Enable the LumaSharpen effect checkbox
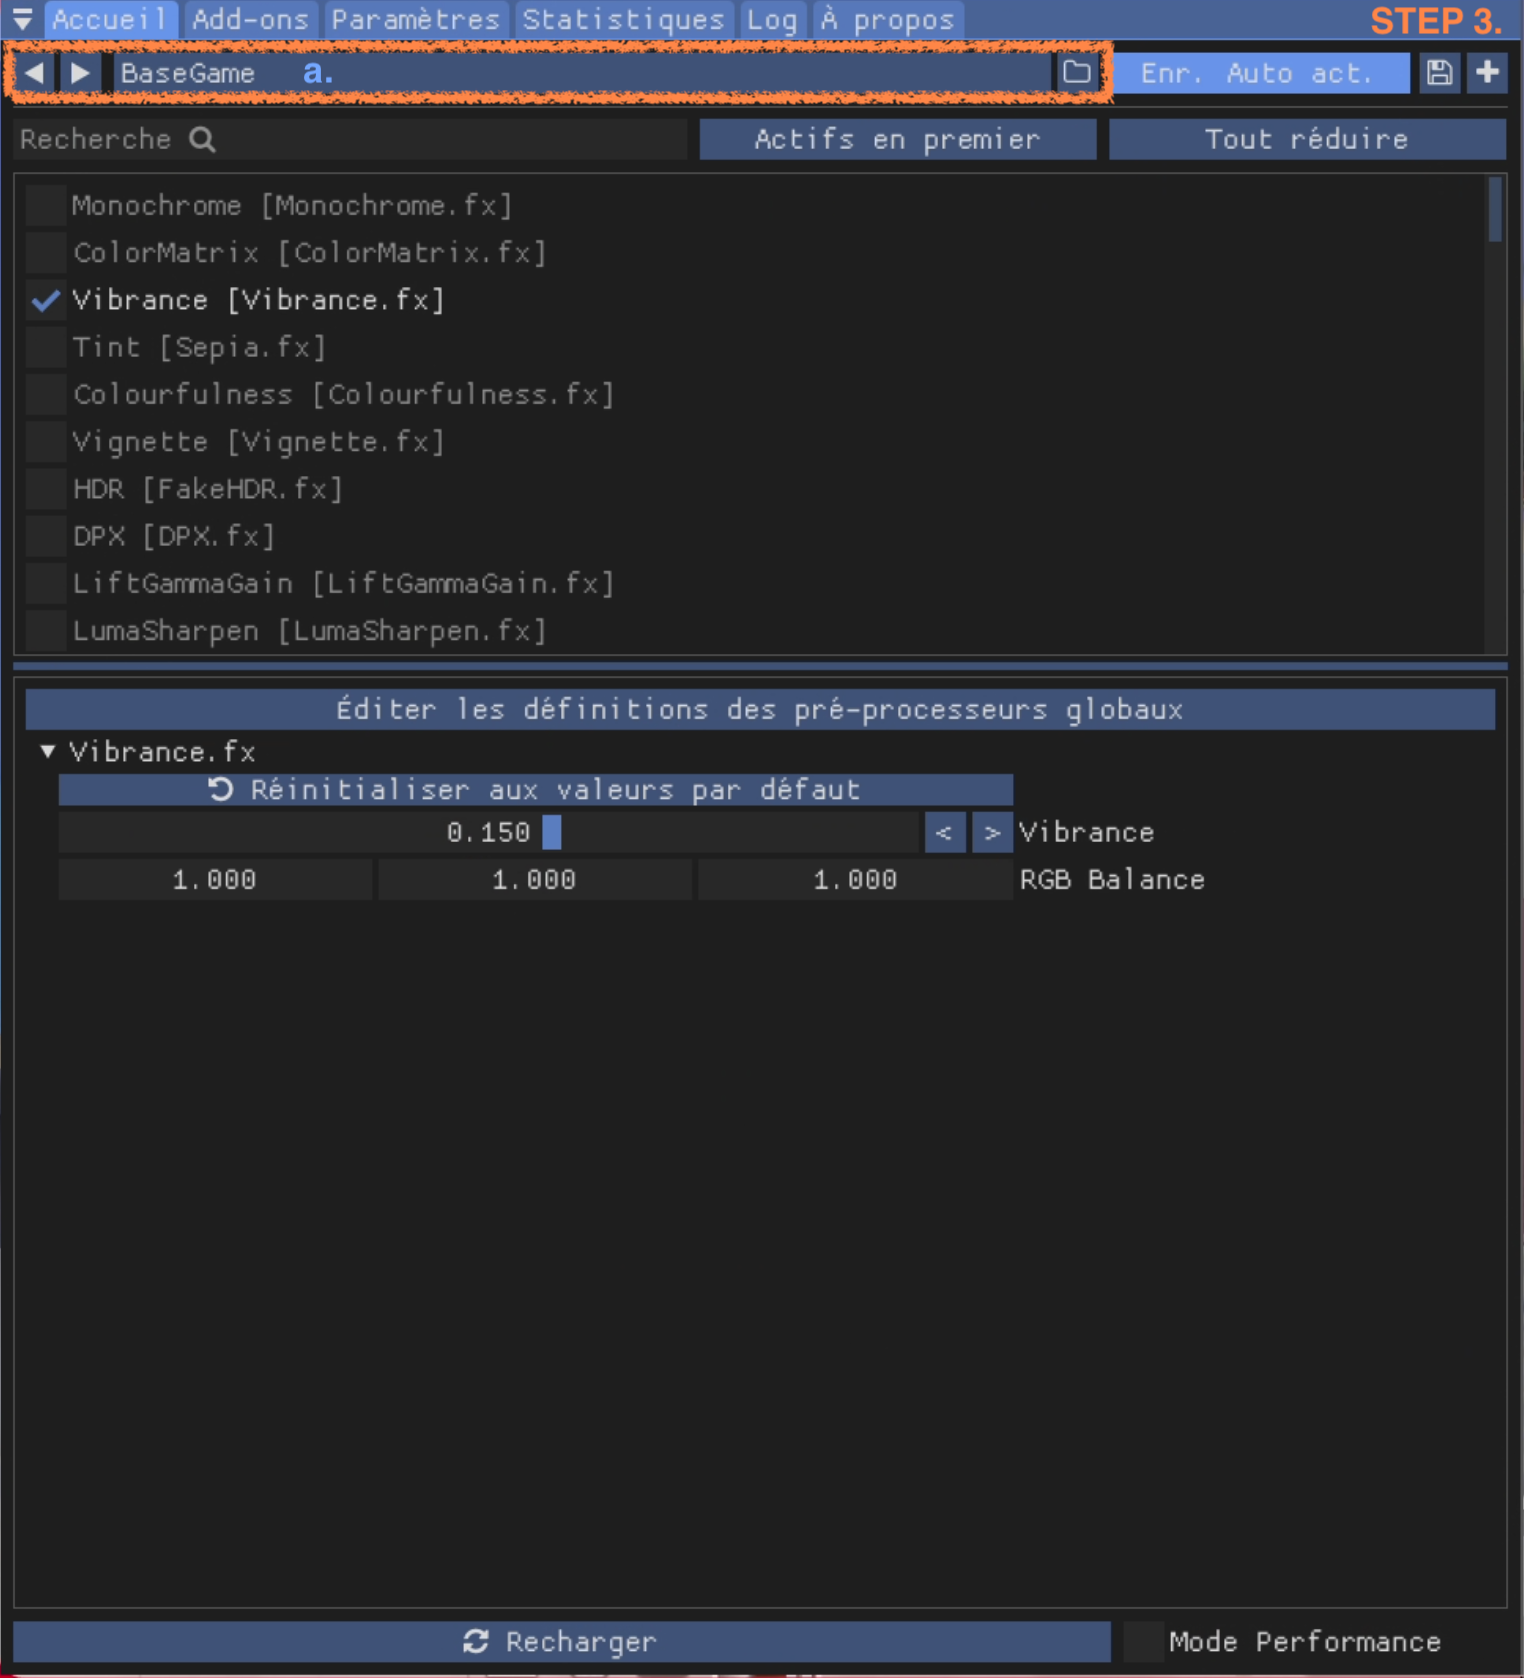 click(46, 631)
